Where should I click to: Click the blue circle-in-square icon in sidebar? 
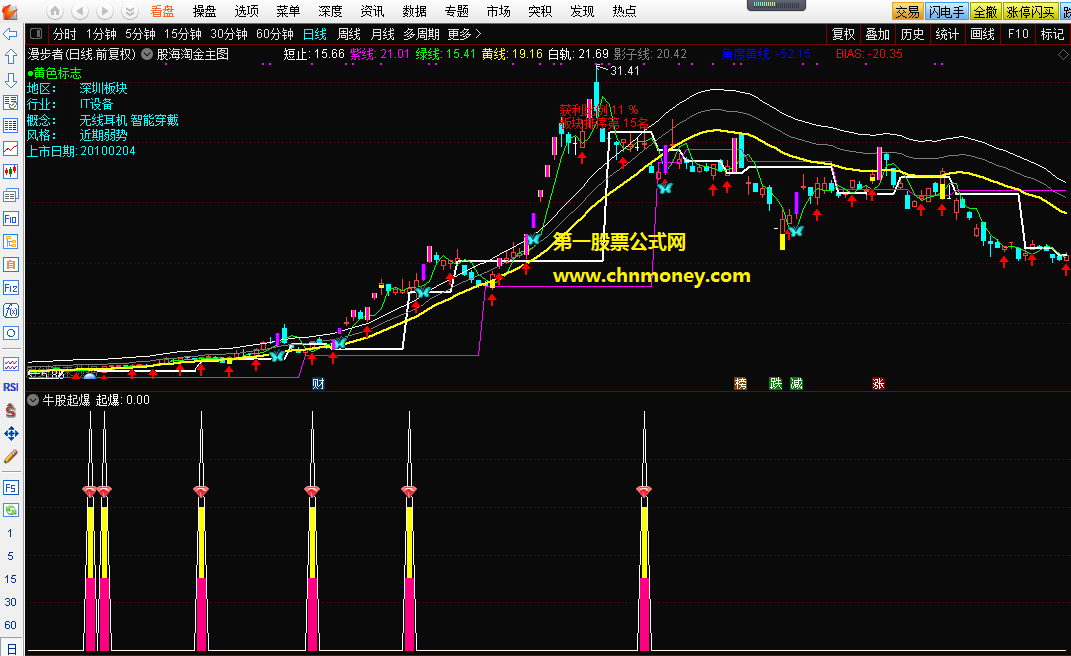[x=10, y=333]
